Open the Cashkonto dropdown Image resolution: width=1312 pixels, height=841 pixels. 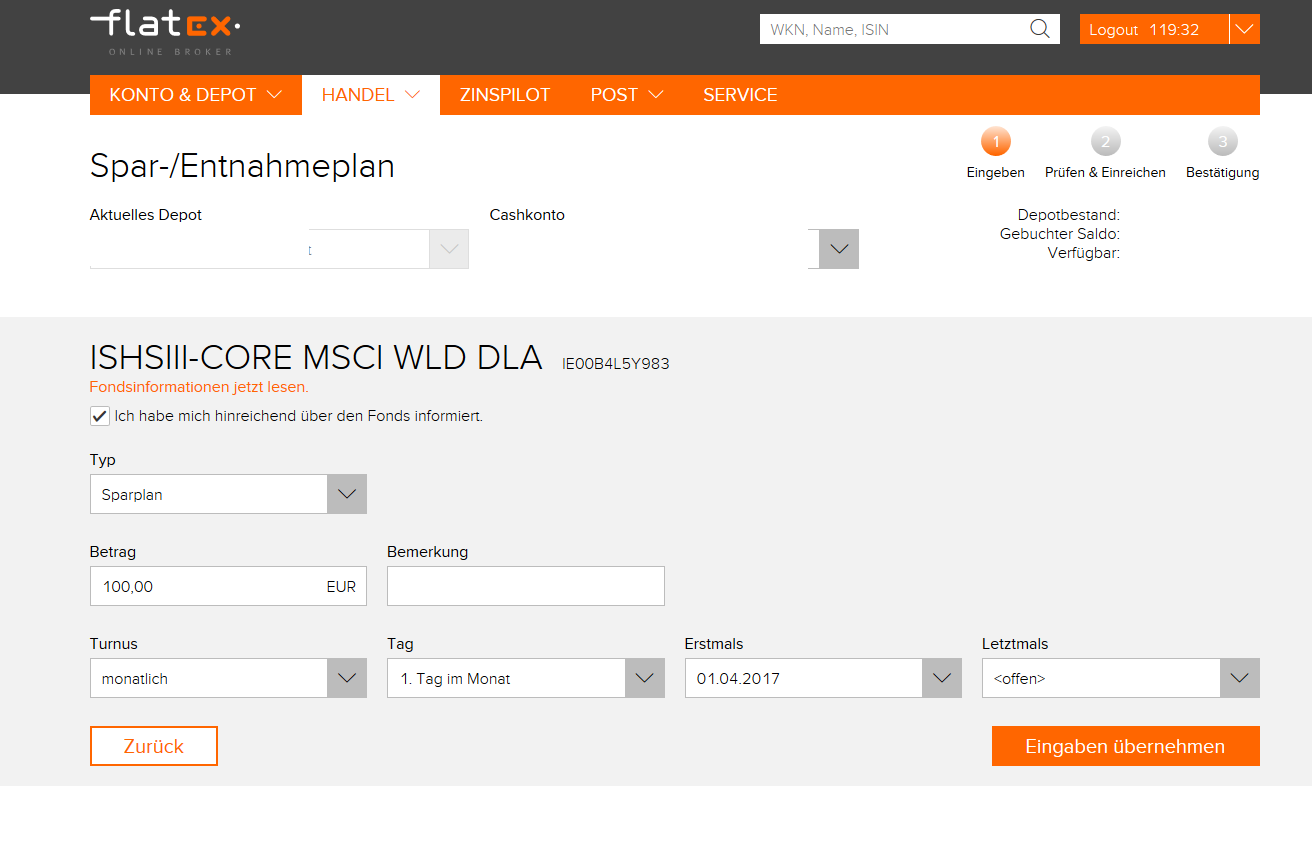(838, 249)
